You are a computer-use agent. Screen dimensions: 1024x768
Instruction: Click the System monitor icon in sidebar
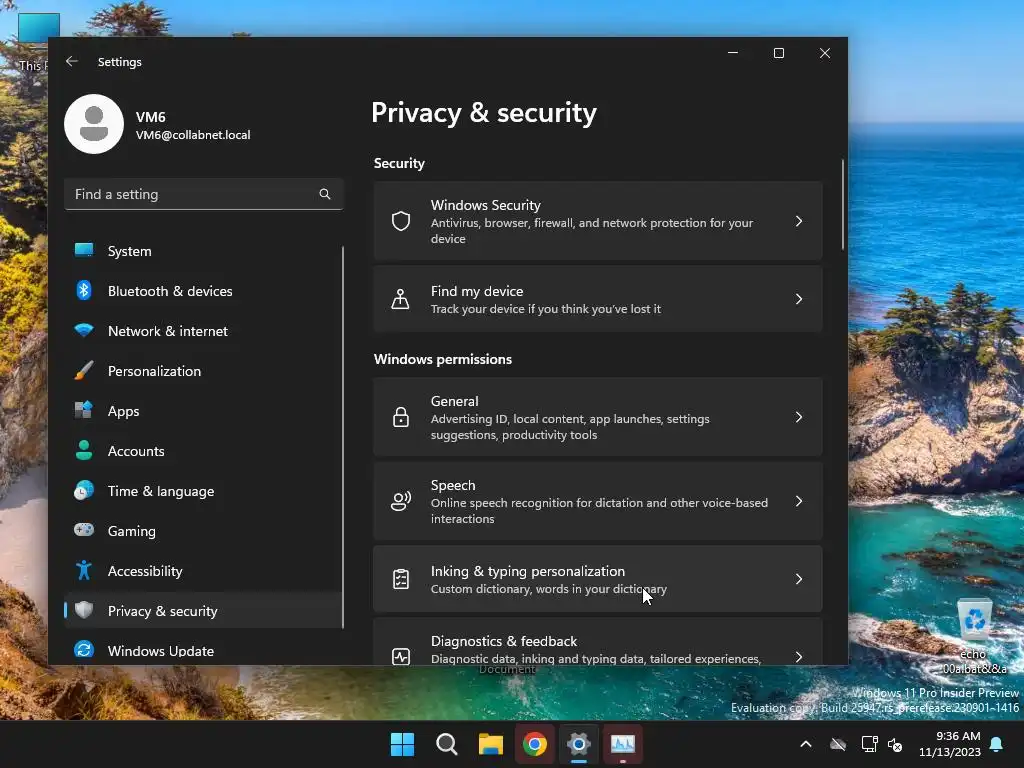[84, 250]
